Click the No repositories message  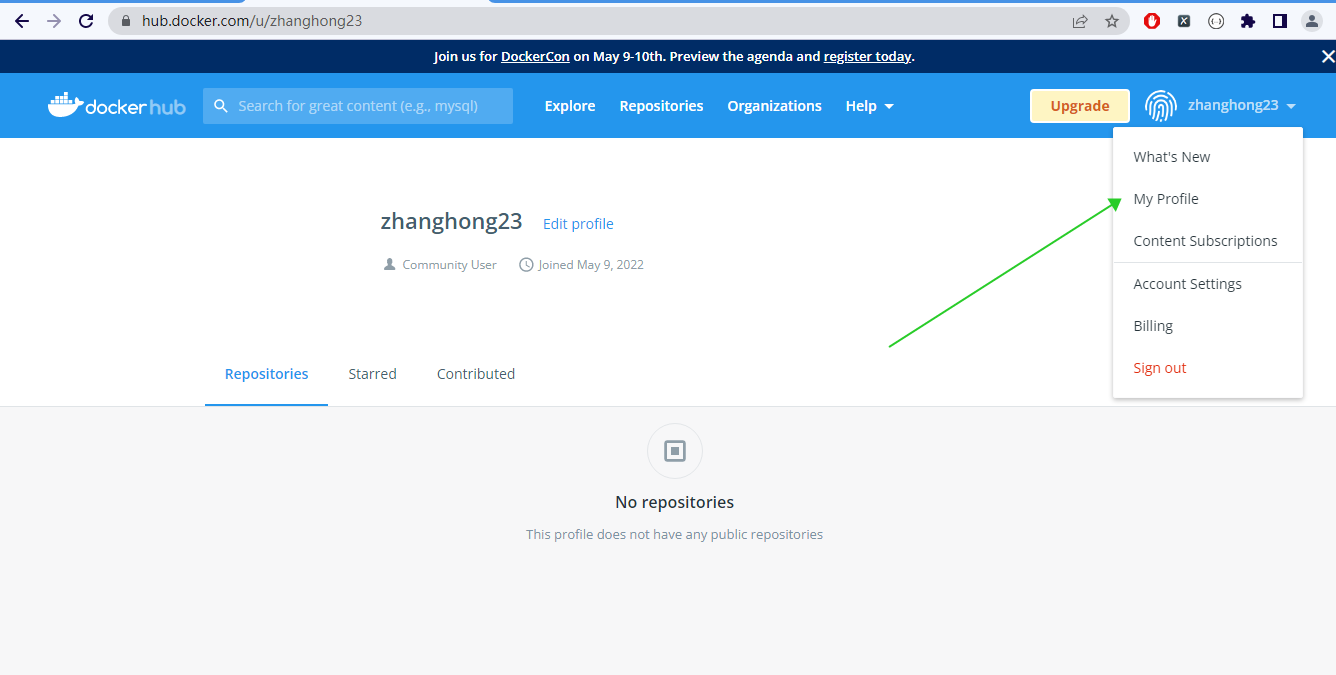click(x=675, y=502)
